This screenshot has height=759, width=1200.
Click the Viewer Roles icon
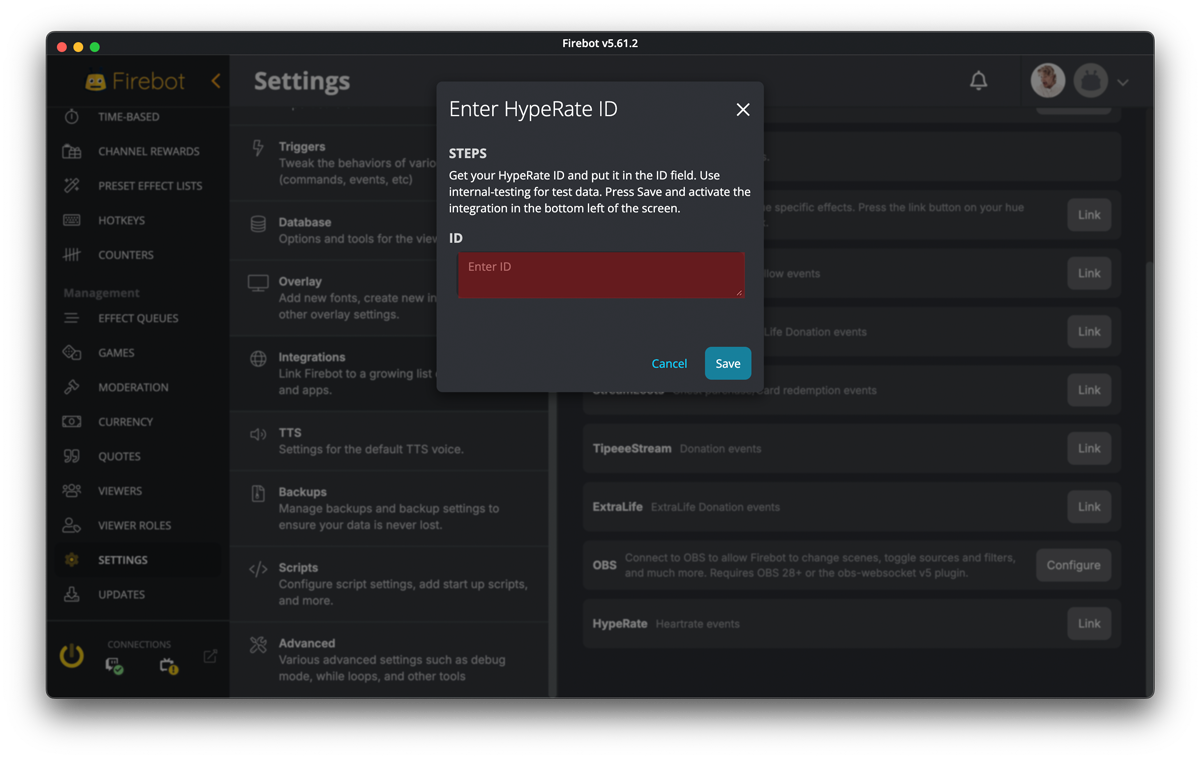[x=72, y=525]
